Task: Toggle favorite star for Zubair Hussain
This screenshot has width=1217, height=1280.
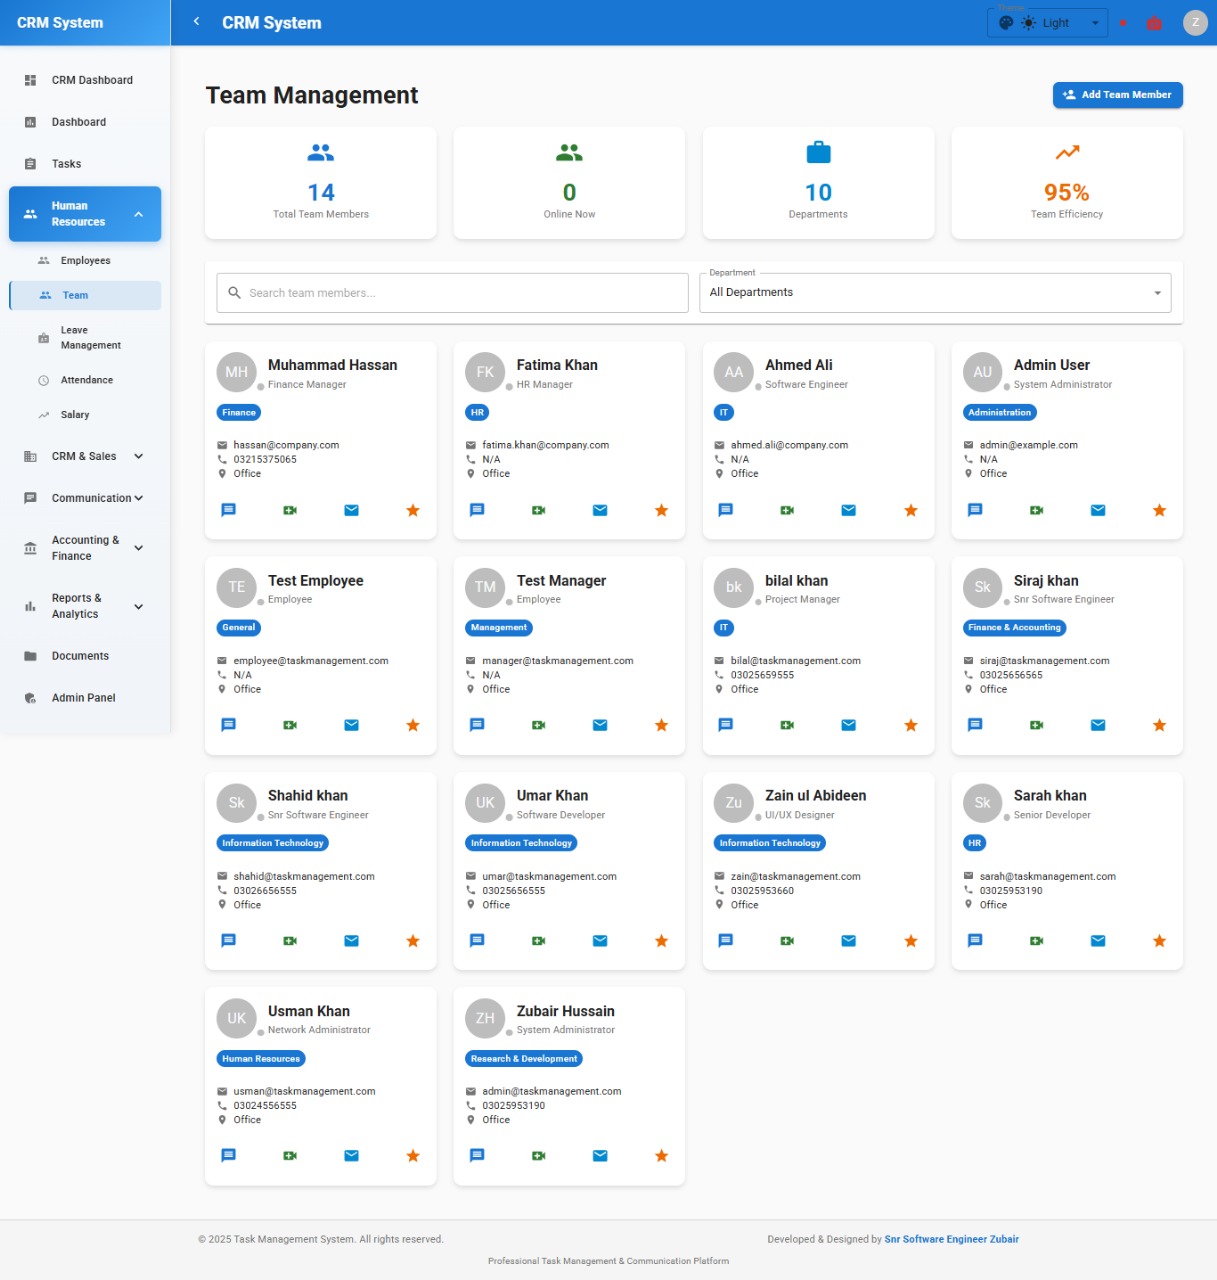Action: pos(661,1155)
